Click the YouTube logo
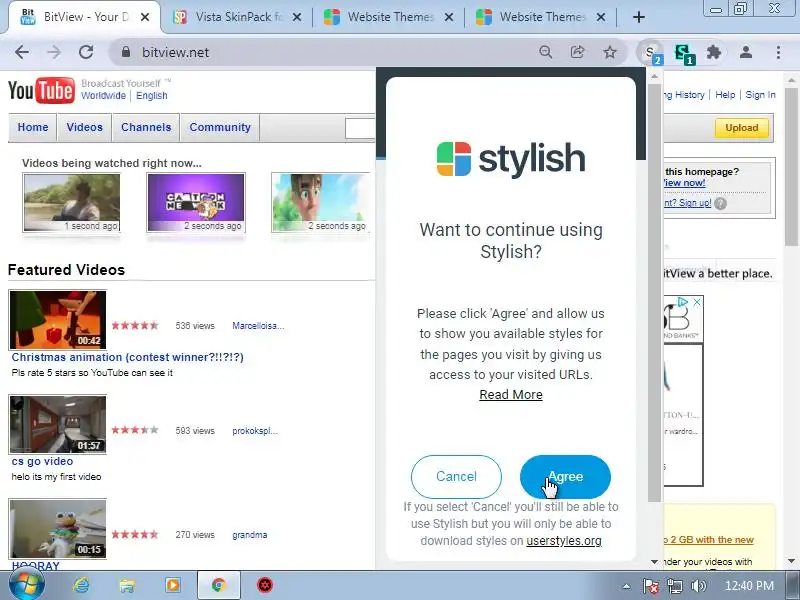The width and height of the screenshot is (800, 600). coord(41,90)
